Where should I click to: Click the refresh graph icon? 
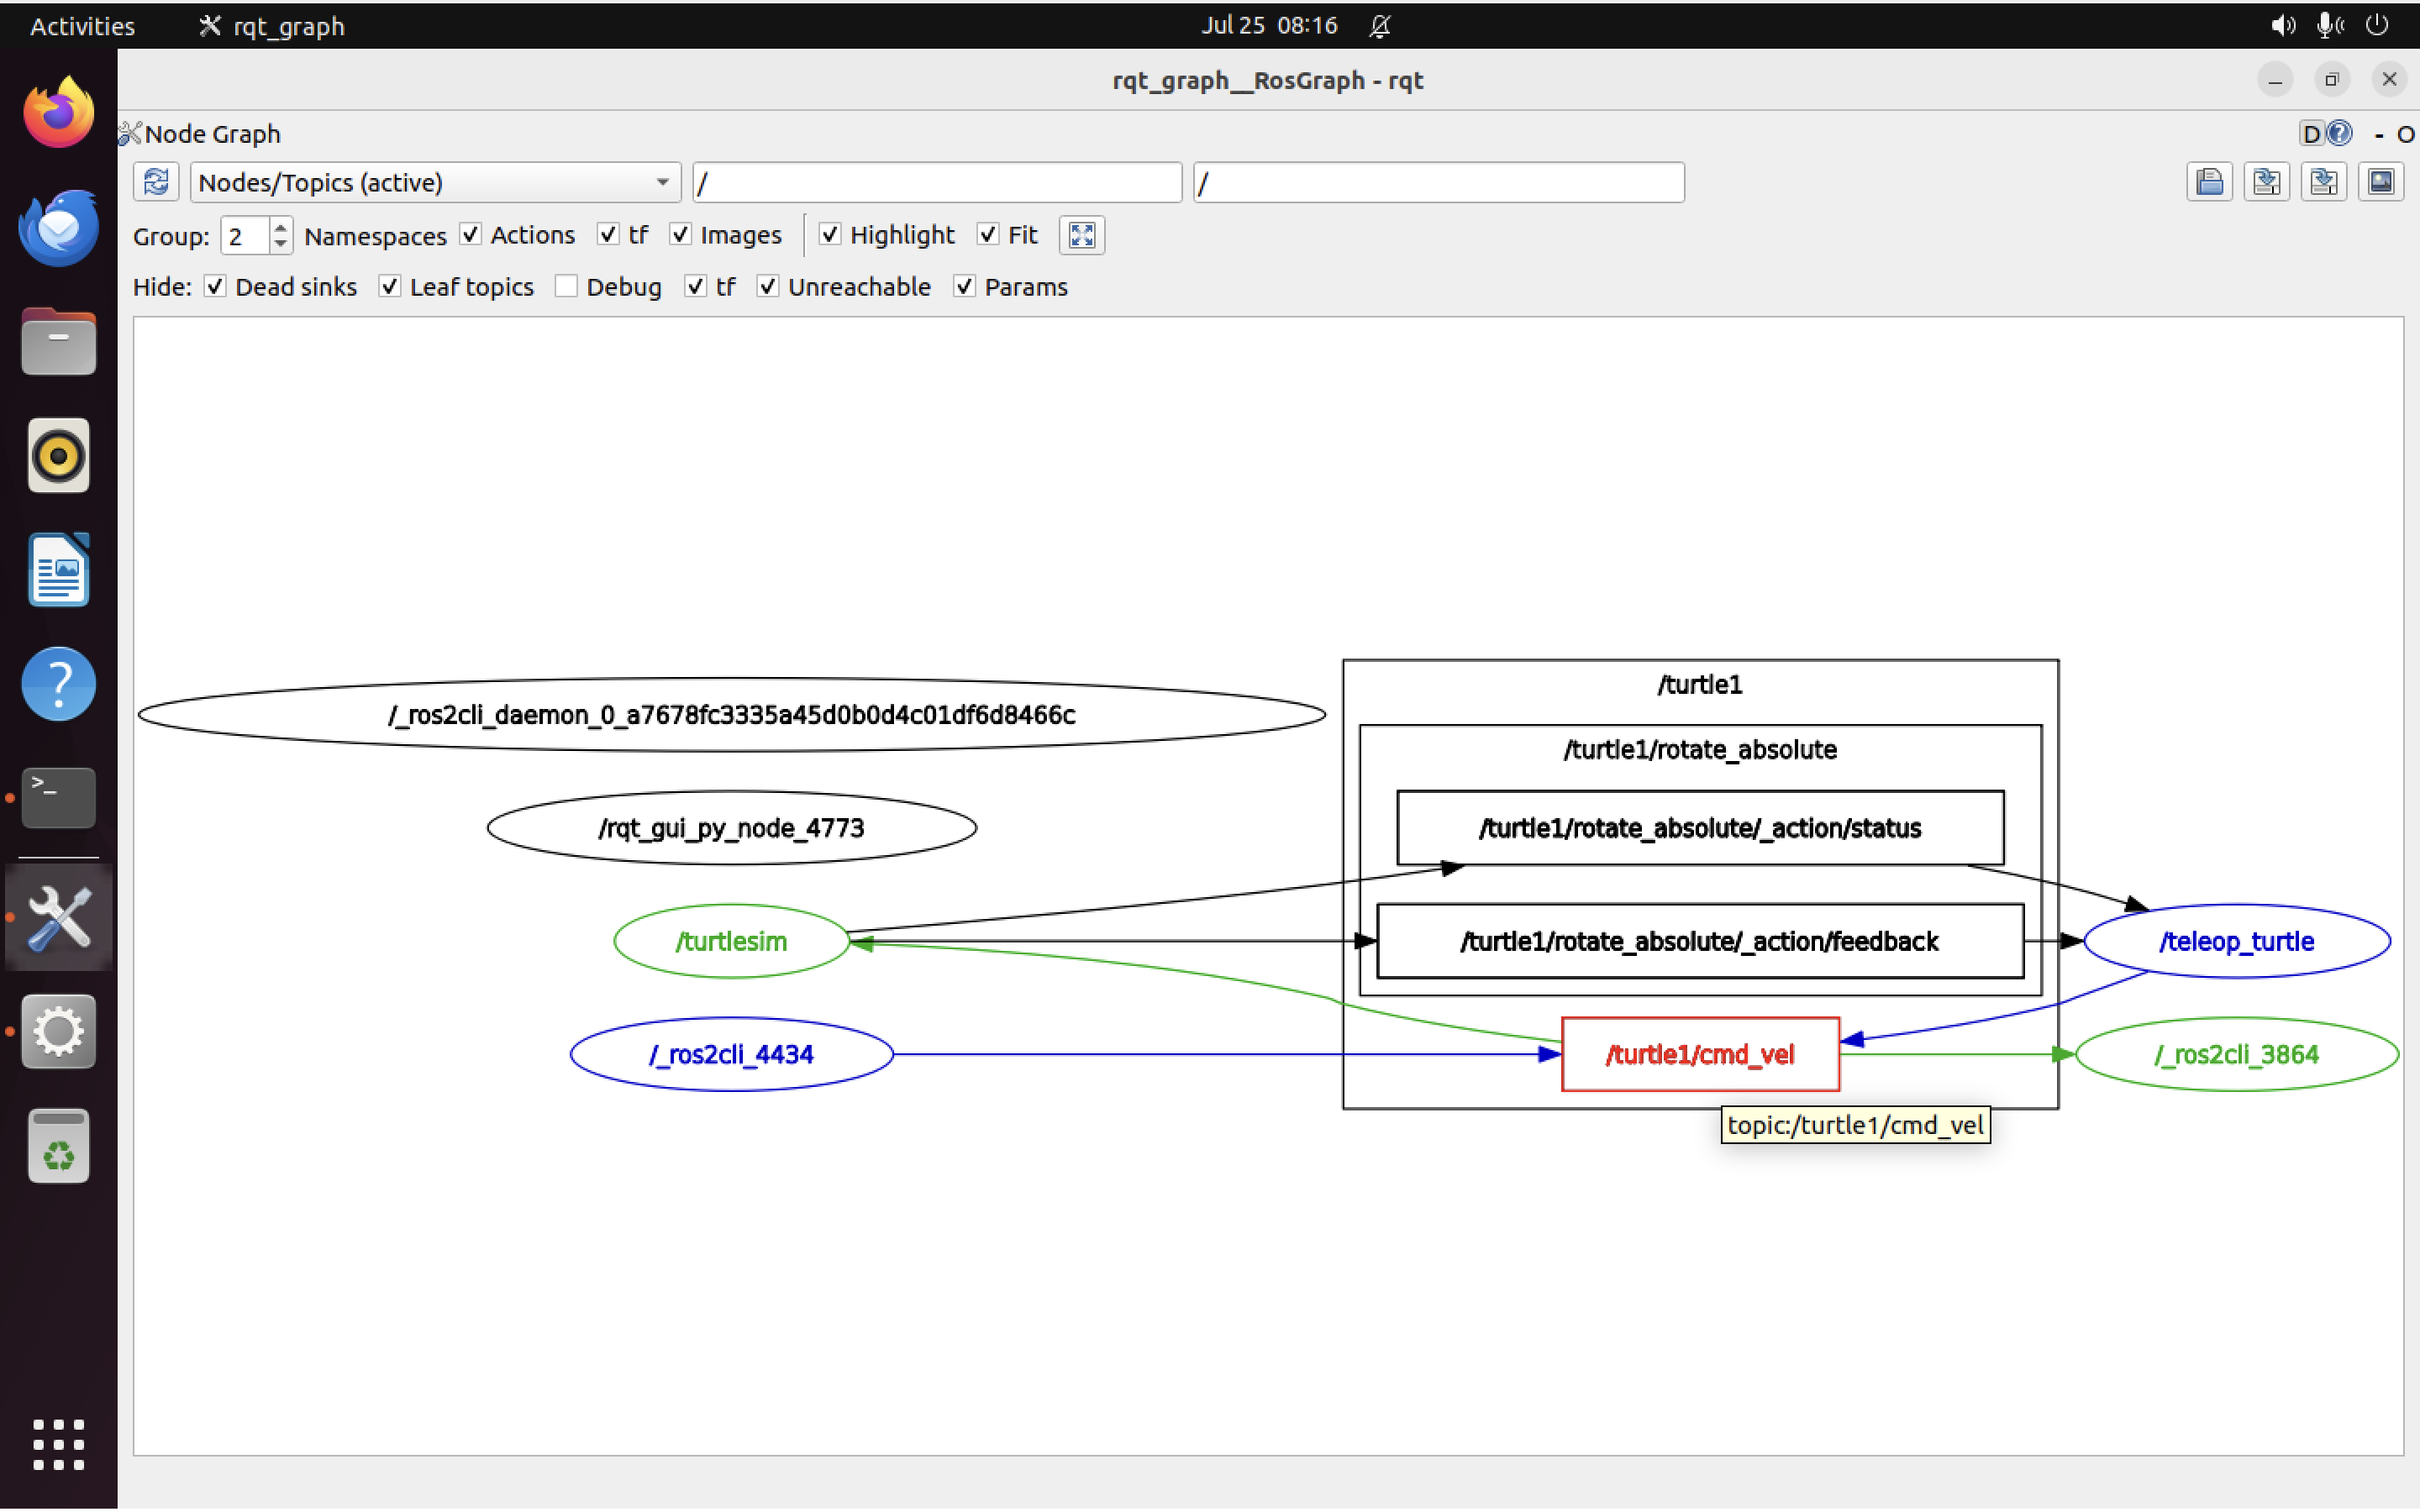click(x=156, y=182)
